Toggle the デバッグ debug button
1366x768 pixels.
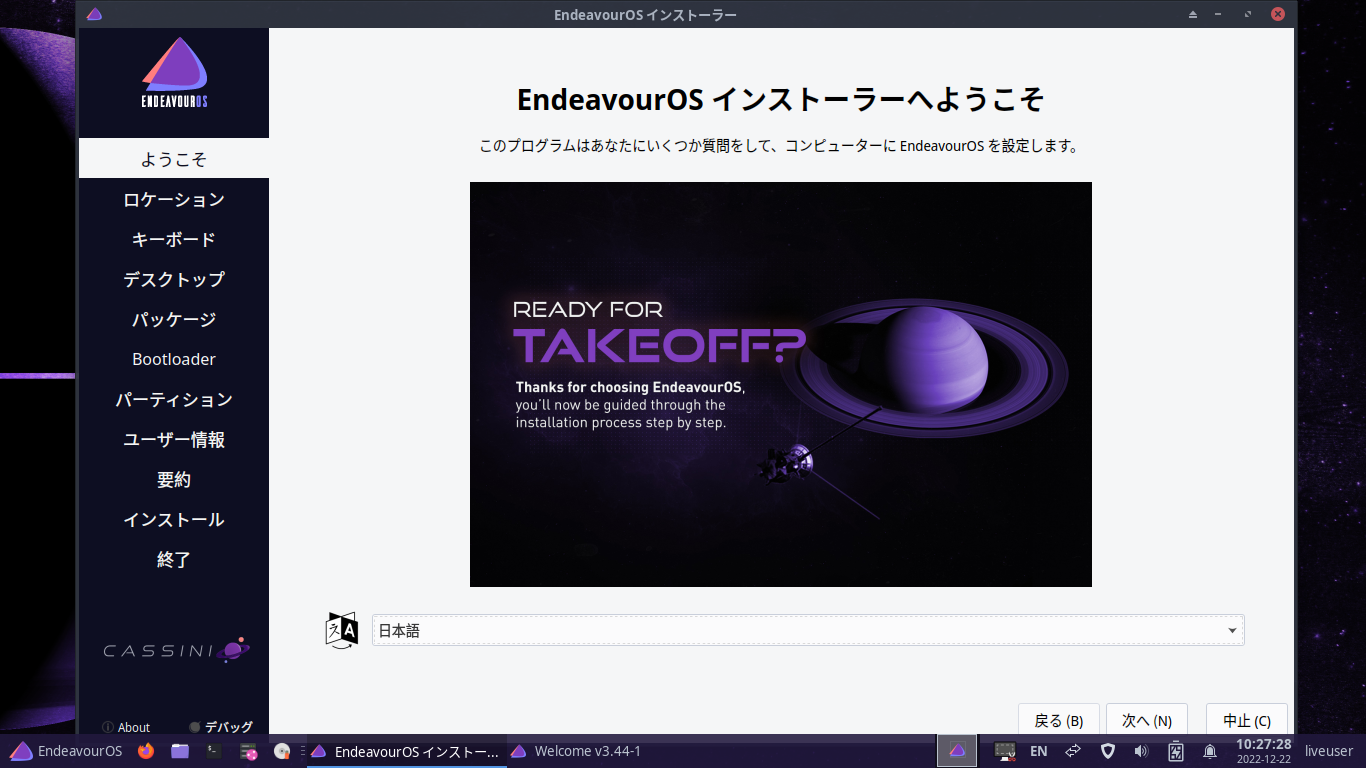(221, 727)
